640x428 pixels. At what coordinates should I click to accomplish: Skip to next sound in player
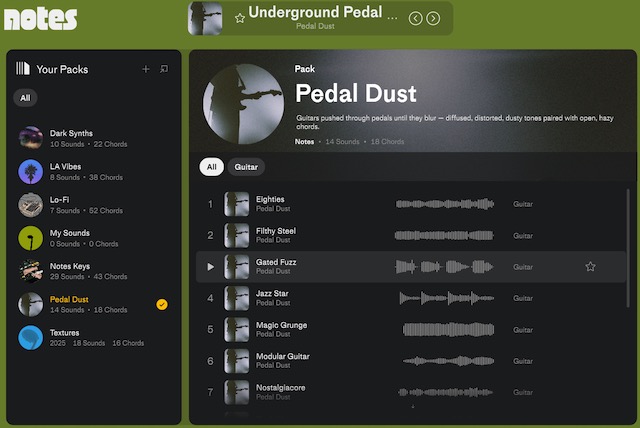[x=433, y=18]
